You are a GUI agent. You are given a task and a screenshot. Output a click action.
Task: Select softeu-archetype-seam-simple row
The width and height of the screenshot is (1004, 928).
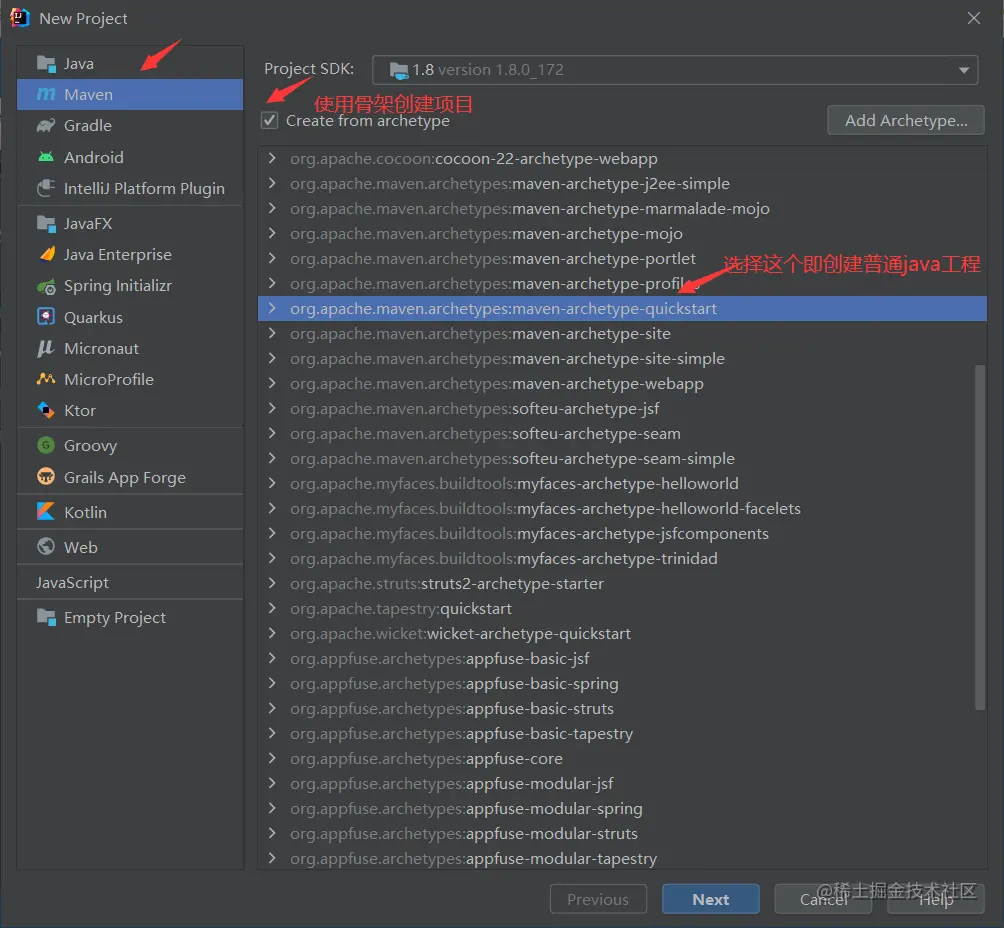click(x=622, y=458)
